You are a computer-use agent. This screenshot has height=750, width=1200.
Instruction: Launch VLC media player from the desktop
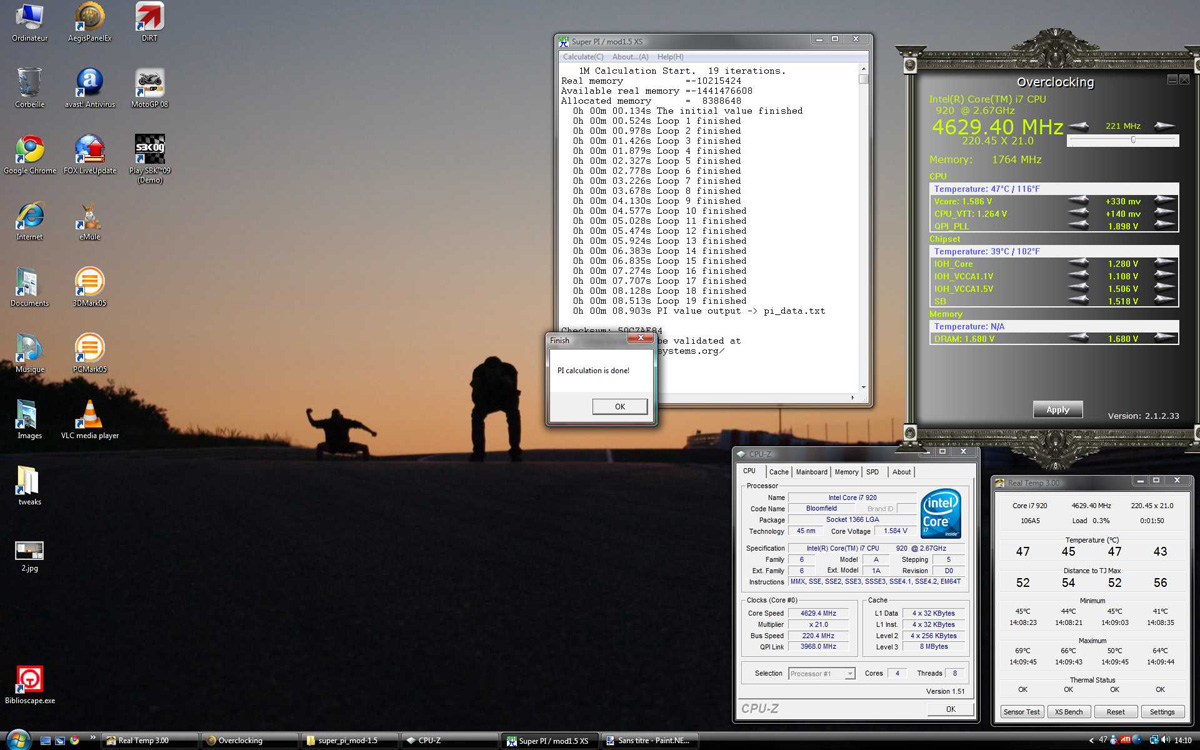tap(90, 419)
